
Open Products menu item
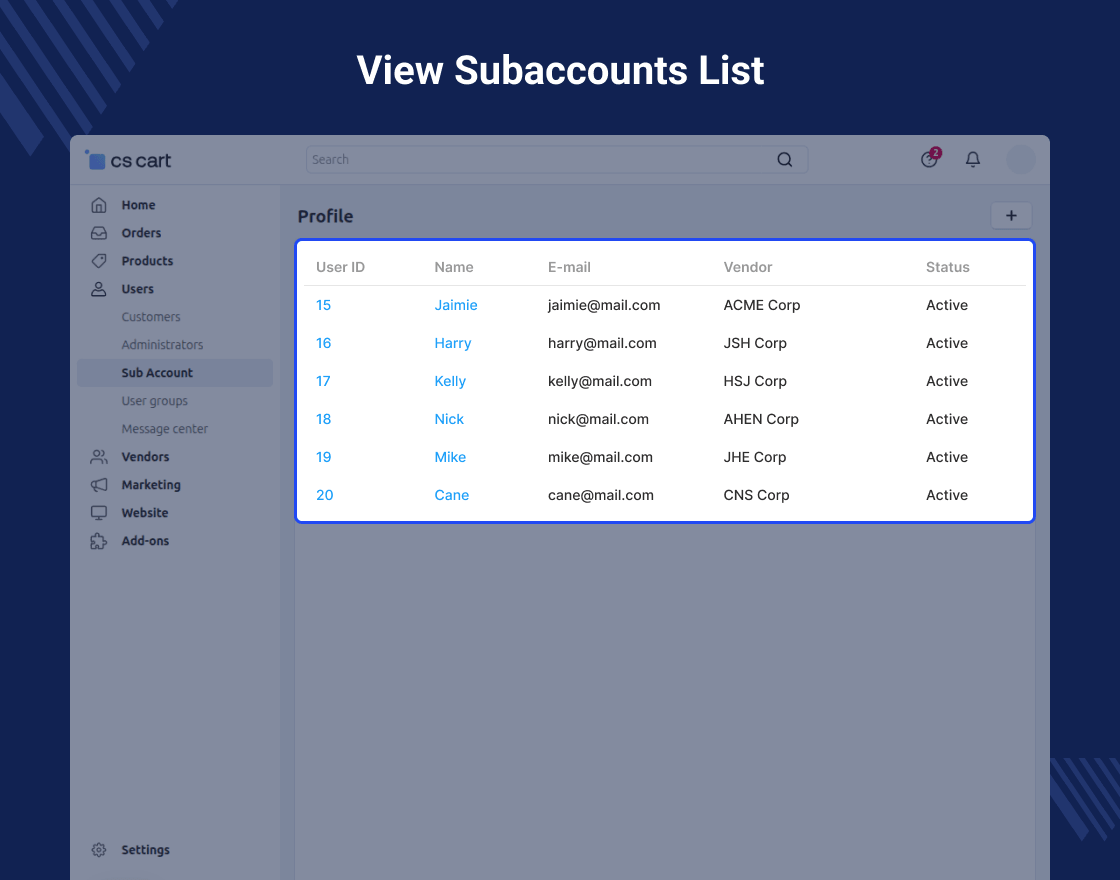tap(147, 261)
